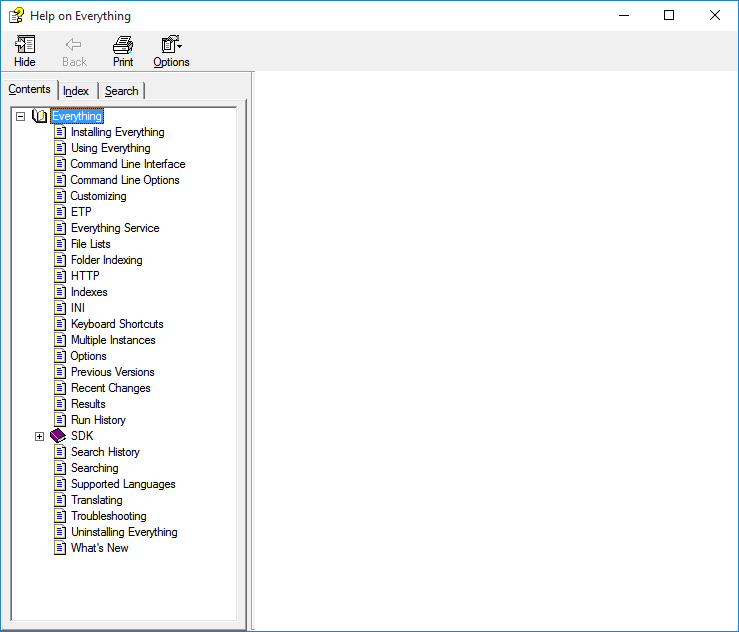Select the Everything root tree label
739x632 pixels.
pos(77,116)
